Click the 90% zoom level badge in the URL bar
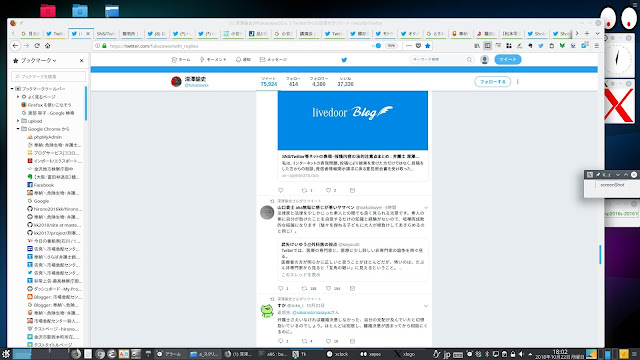 click(391, 46)
